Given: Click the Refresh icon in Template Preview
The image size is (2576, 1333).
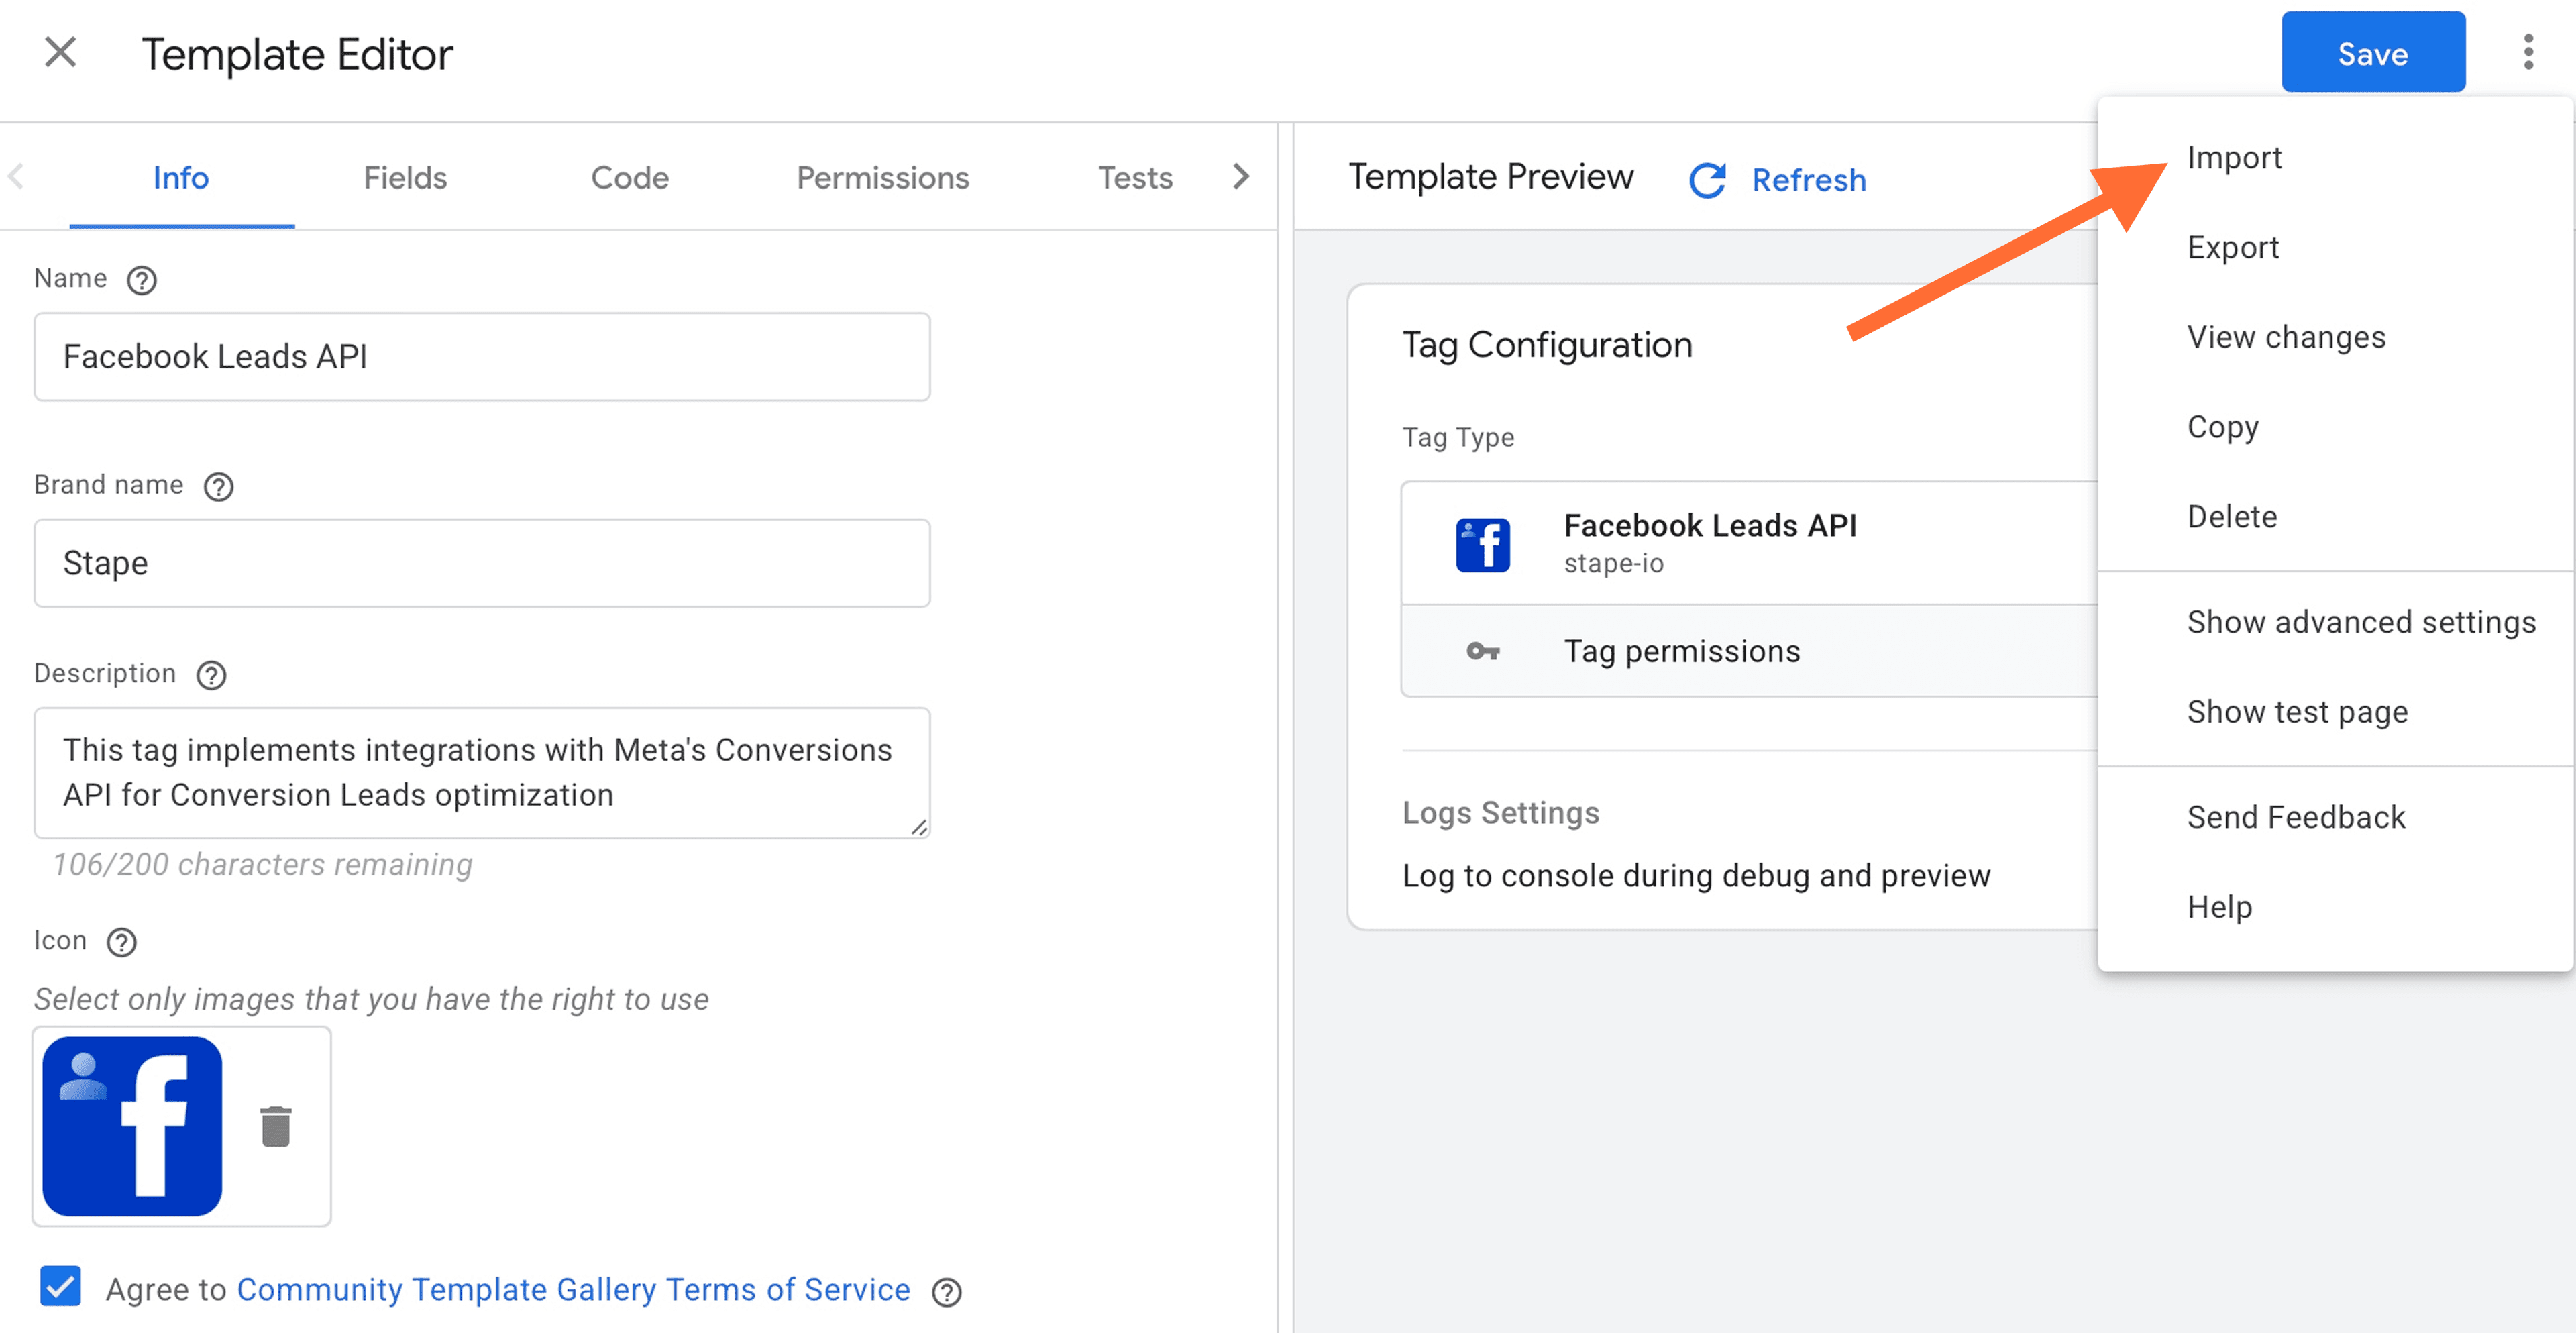Looking at the screenshot, I should [1707, 180].
